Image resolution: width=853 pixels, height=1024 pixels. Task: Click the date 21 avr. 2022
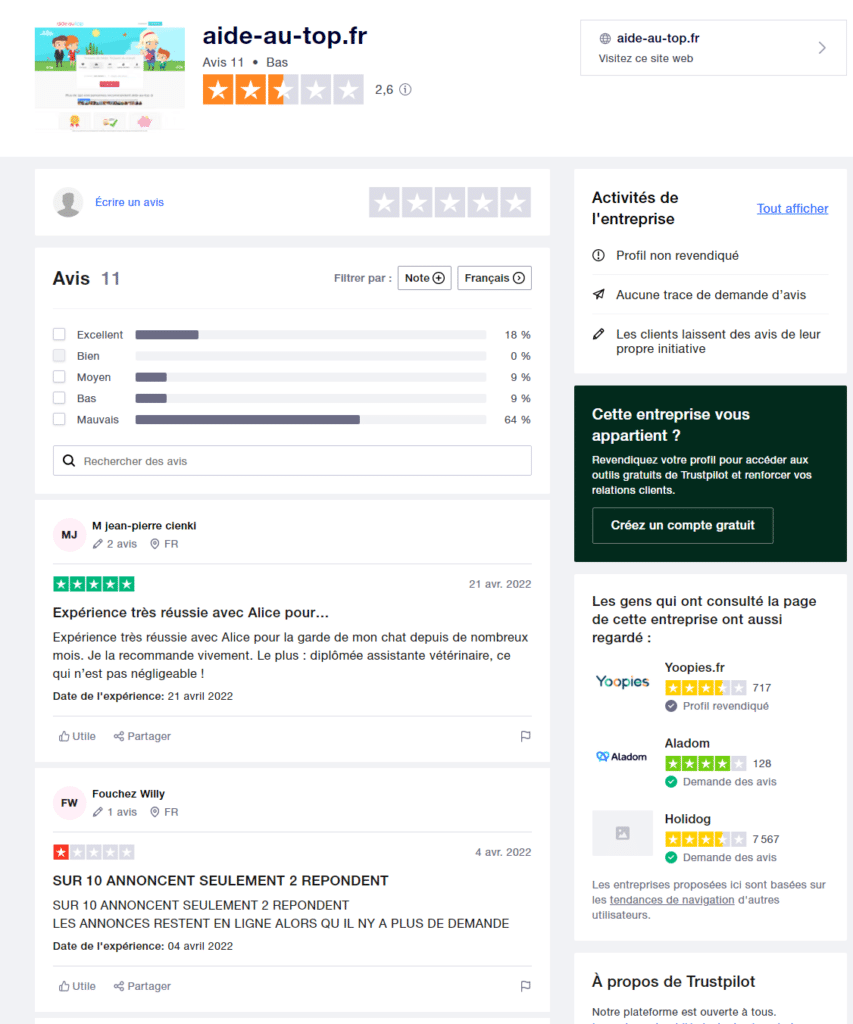(x=500, y=584)
